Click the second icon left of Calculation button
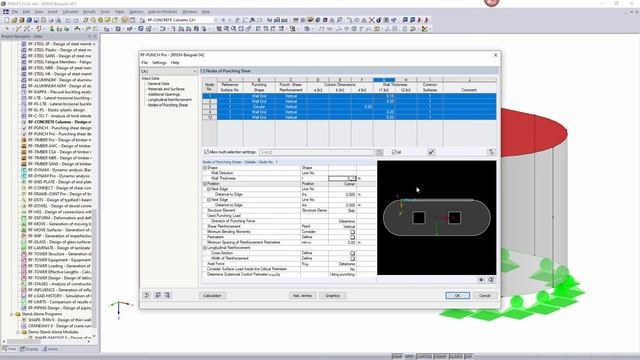Image resolution: width=640 pixels, height=360 pixels. tap(158, 295)
